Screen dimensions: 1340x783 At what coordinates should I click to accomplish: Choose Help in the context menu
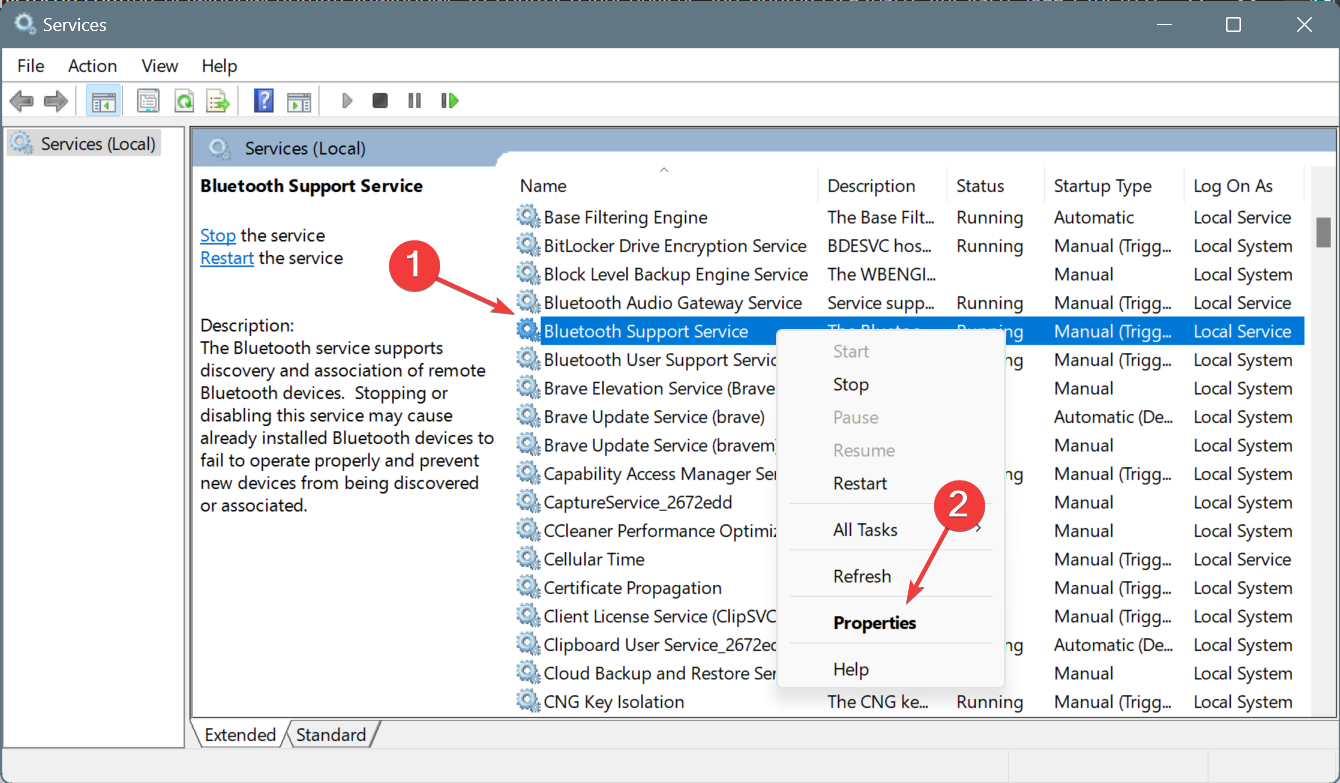pos(851,669)
